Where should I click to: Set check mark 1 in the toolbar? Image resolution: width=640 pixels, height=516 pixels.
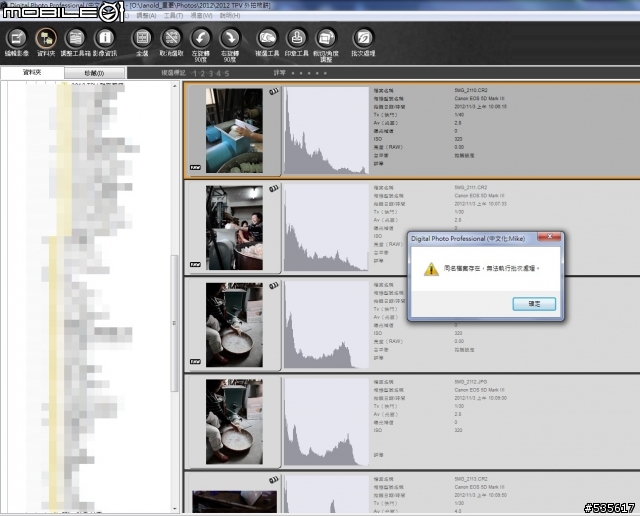[195, 73]
